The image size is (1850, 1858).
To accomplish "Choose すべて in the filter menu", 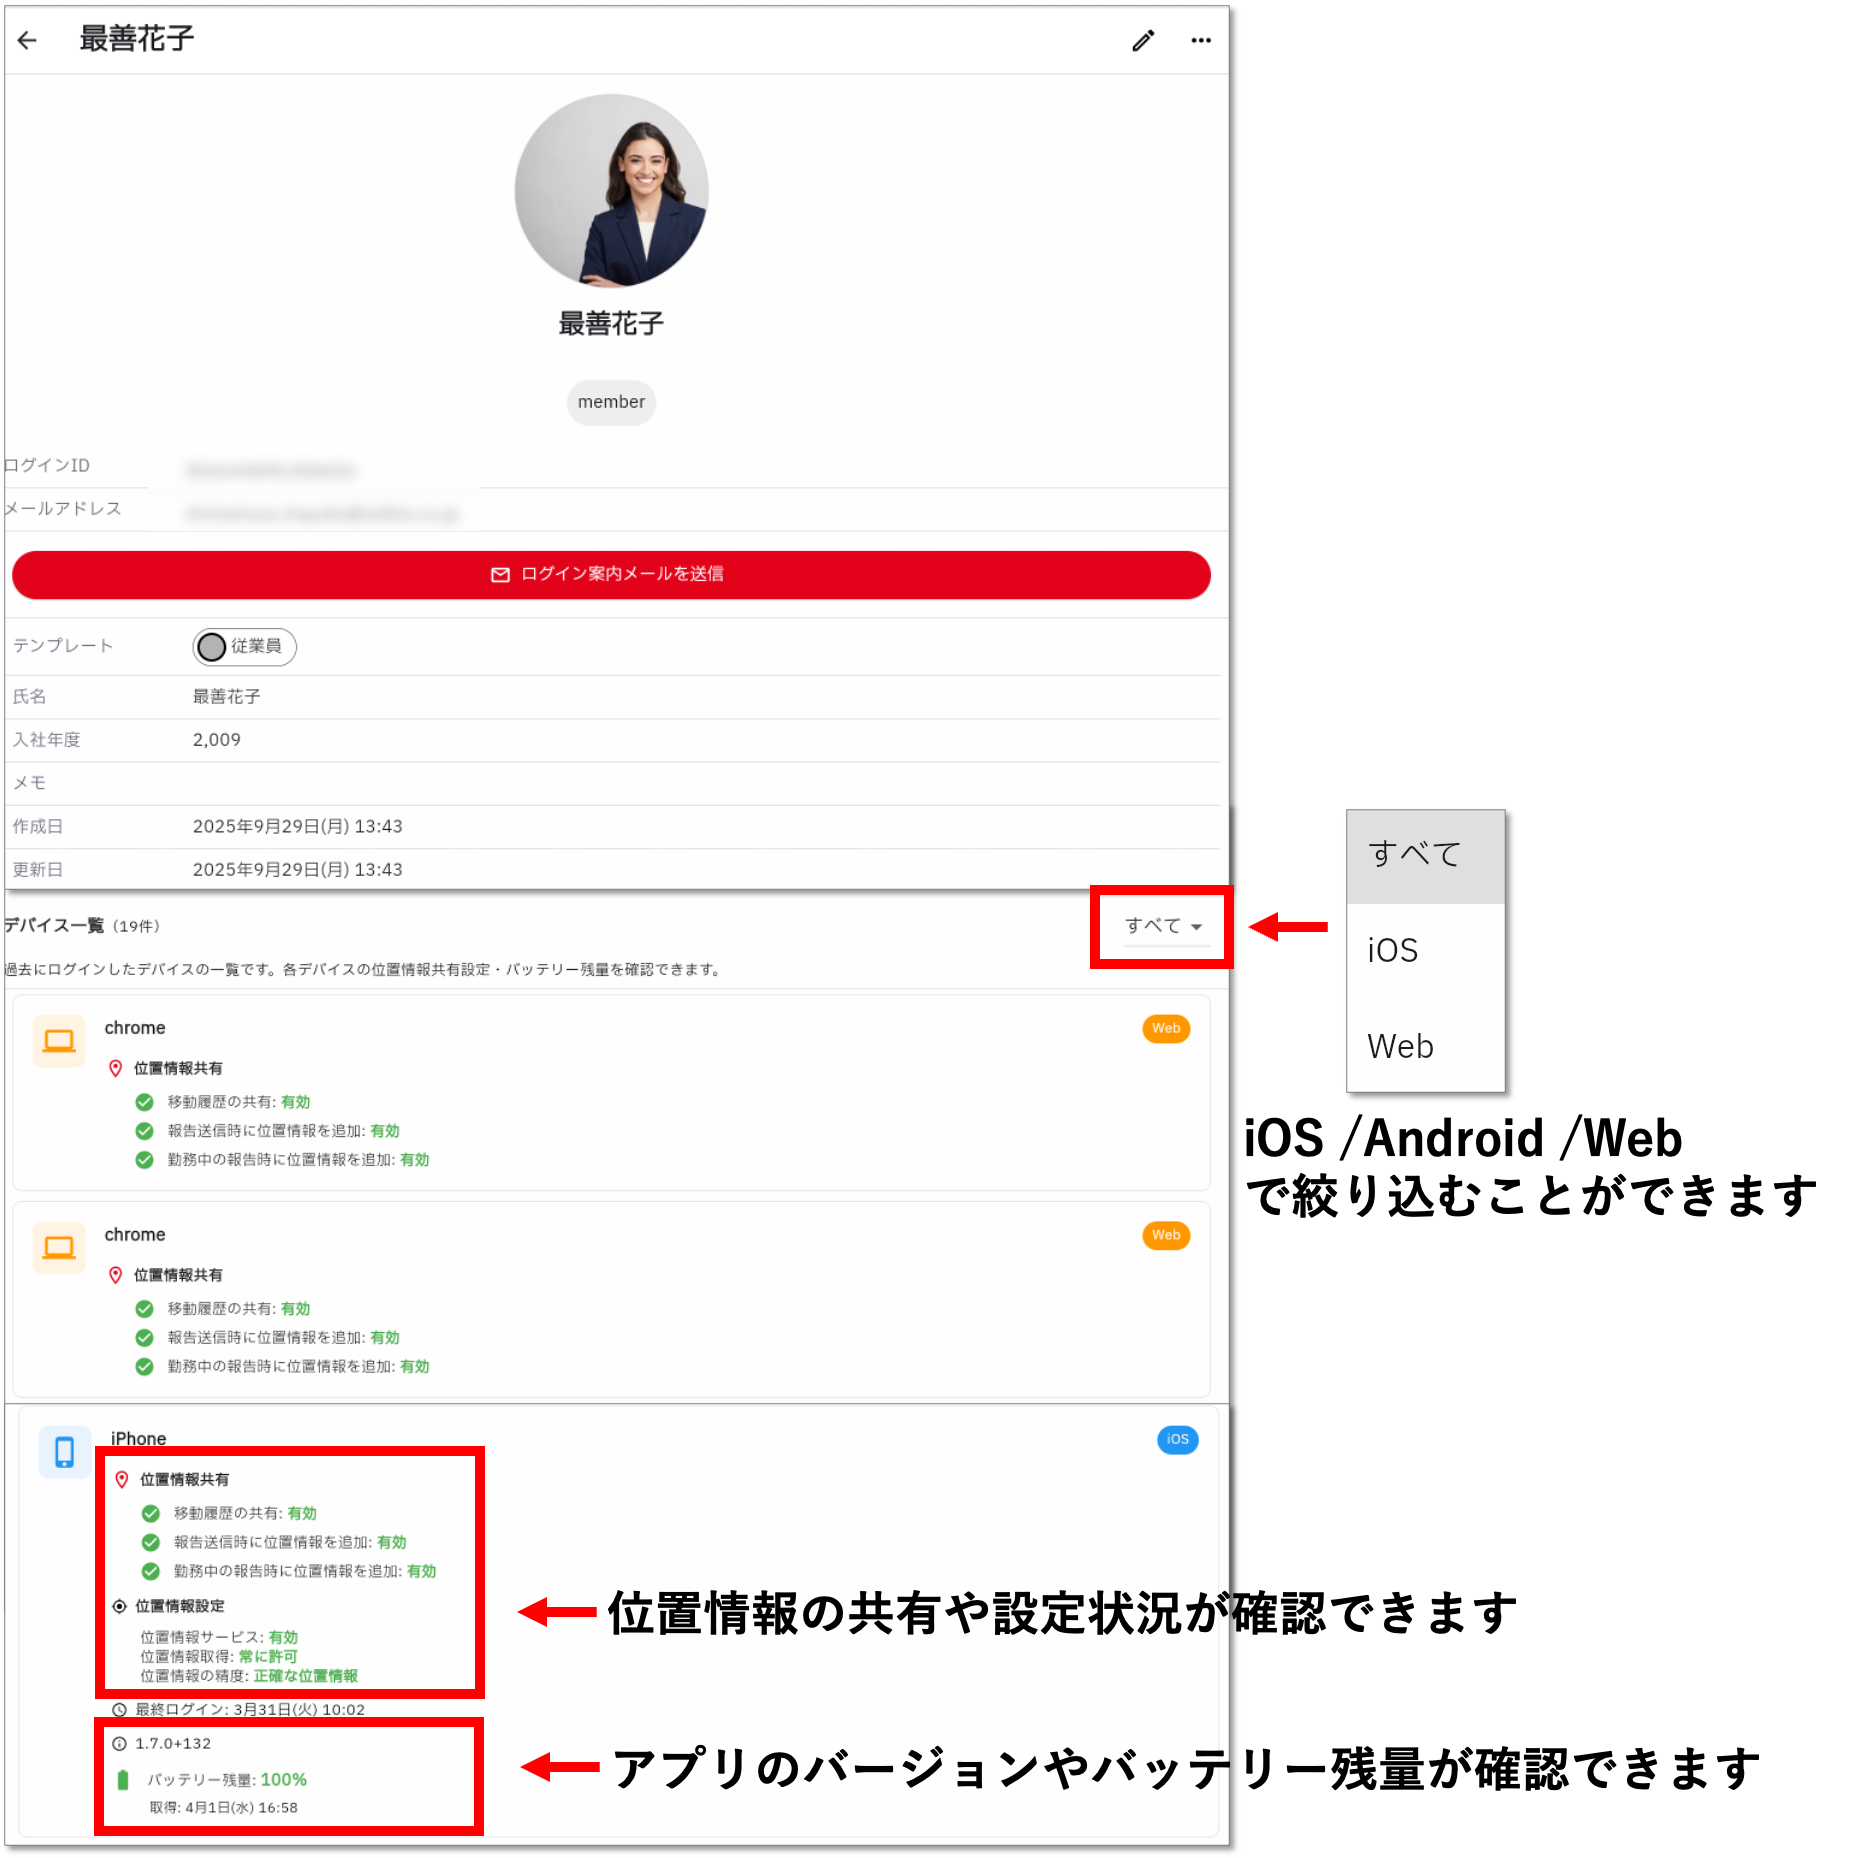I will tap(1414, 854).
